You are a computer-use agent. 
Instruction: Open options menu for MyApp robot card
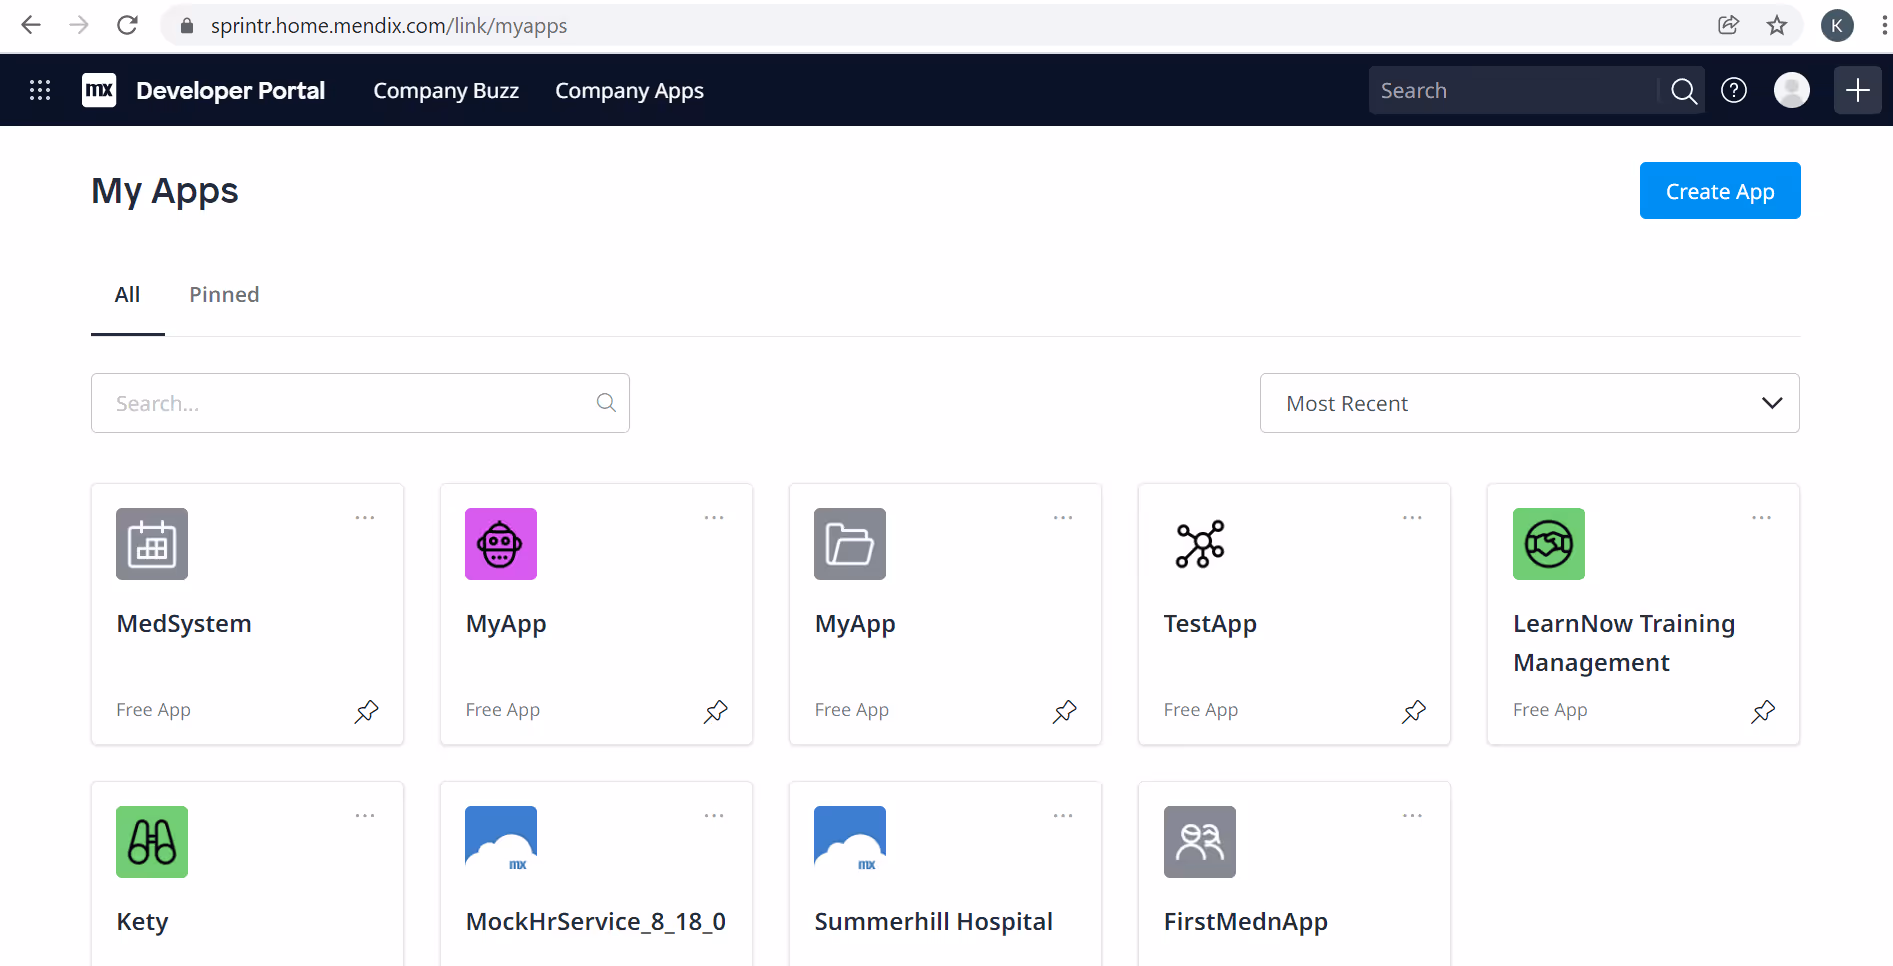(713, 518)
